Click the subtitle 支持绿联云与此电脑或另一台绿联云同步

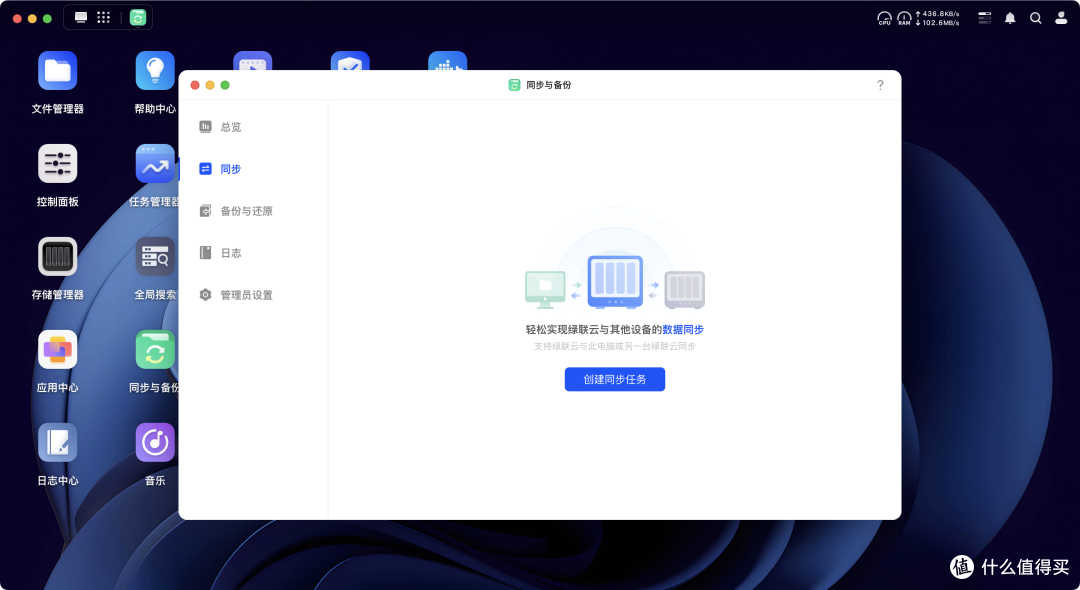[x=614, y=346]
